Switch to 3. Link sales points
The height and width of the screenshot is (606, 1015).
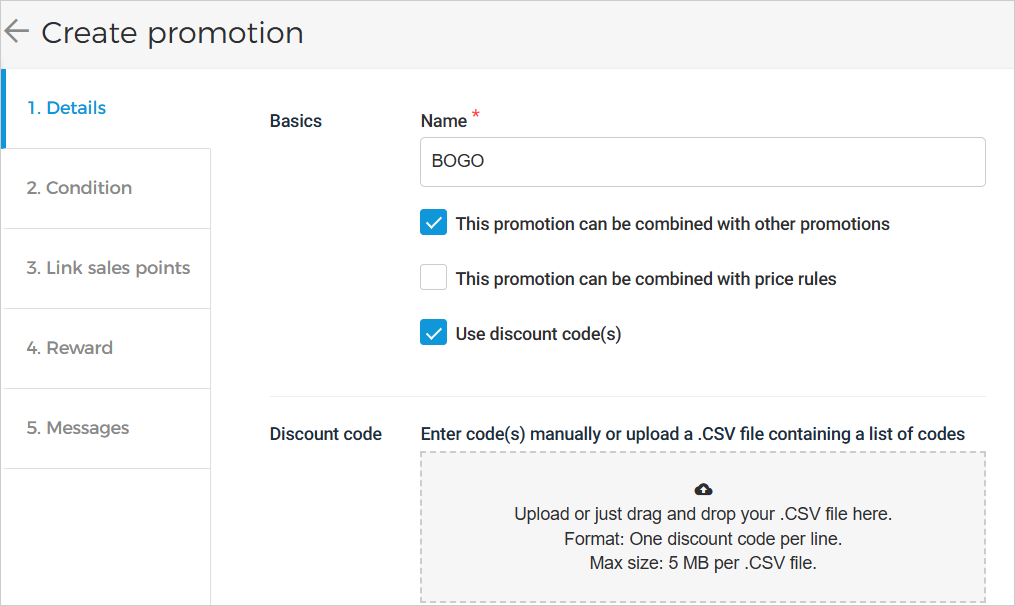click(108, 268)
